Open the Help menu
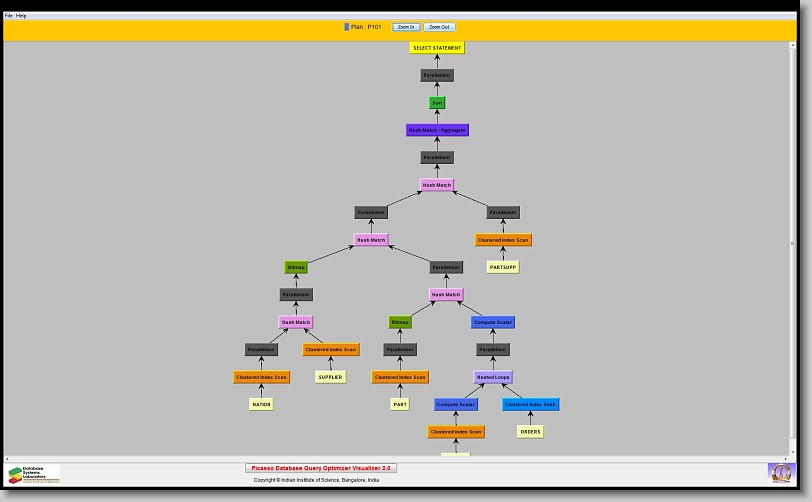Viewport: 812px width, 502px height. [x=22, y=16]
